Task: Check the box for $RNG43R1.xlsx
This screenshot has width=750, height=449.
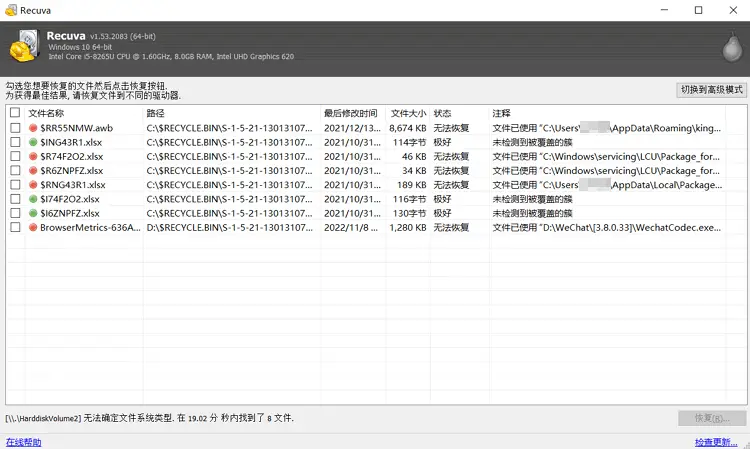Action: pos(15,185)
